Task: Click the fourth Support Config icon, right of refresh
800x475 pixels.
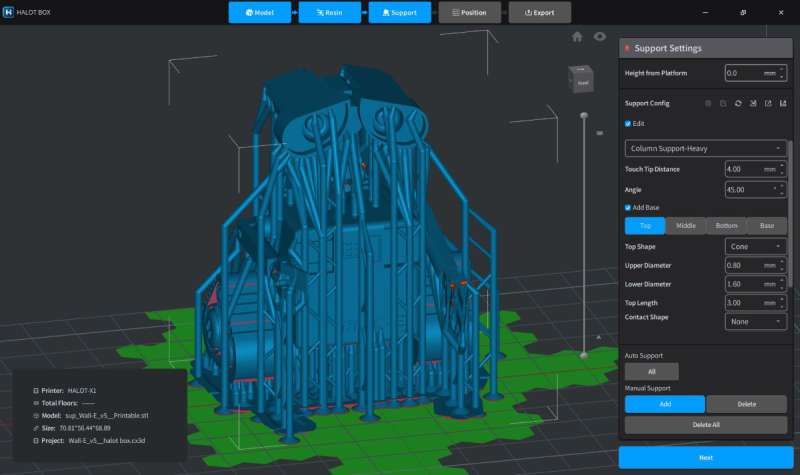Action: (753, 104)
